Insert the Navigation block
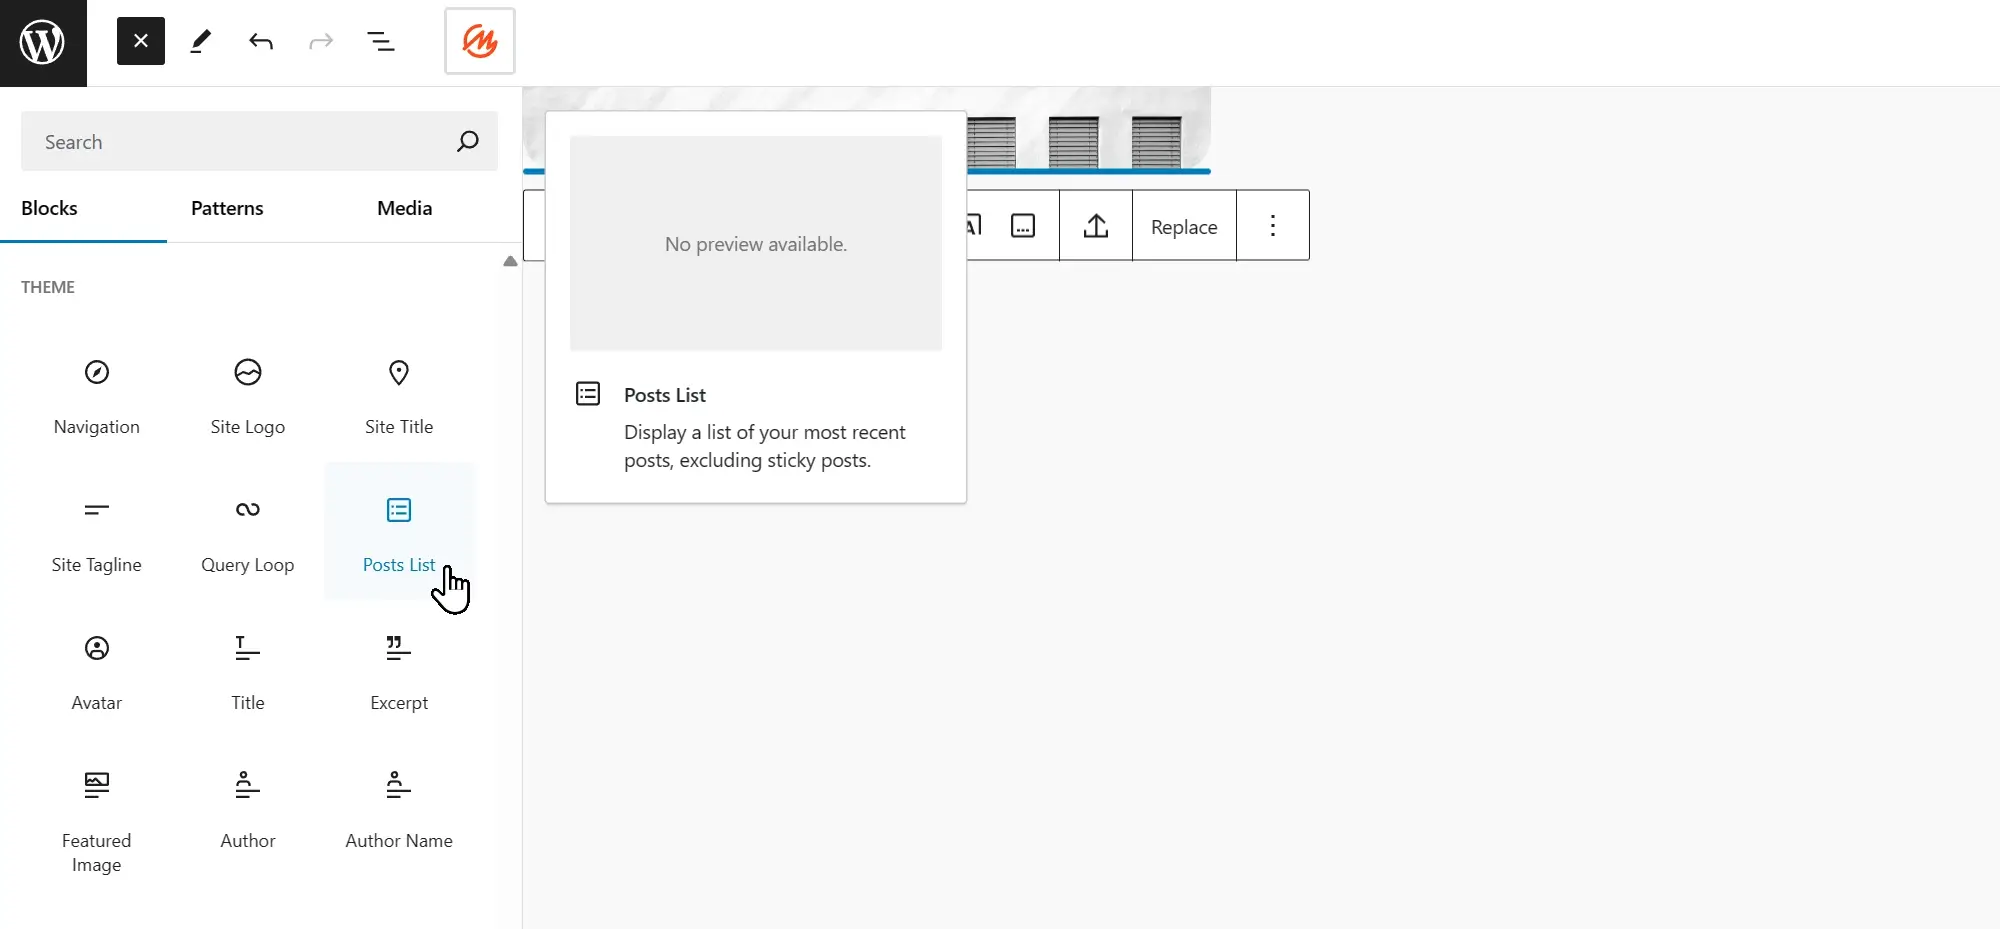Image resolution: width=2000 pixels, height=929 pixels. pos(97,397)
